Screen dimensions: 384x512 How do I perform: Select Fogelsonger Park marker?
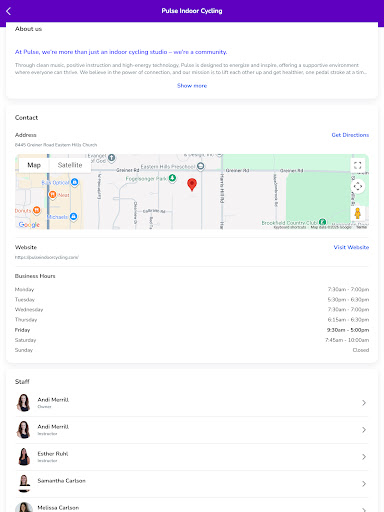point(172,178)
